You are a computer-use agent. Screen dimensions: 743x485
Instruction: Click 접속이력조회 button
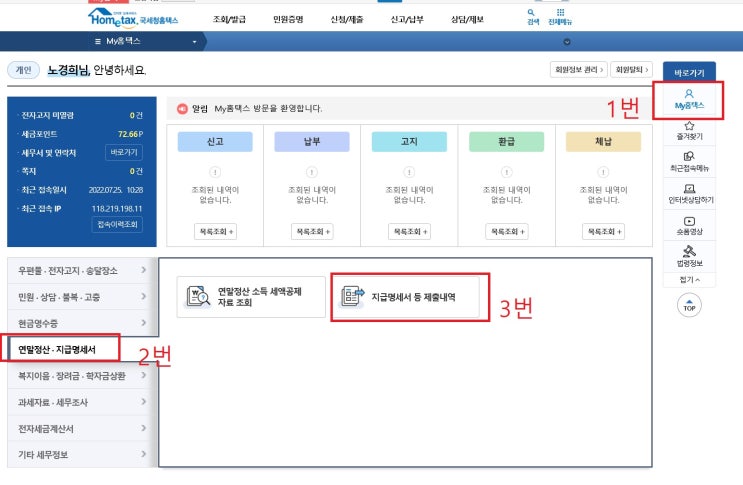tap(117, 225)
